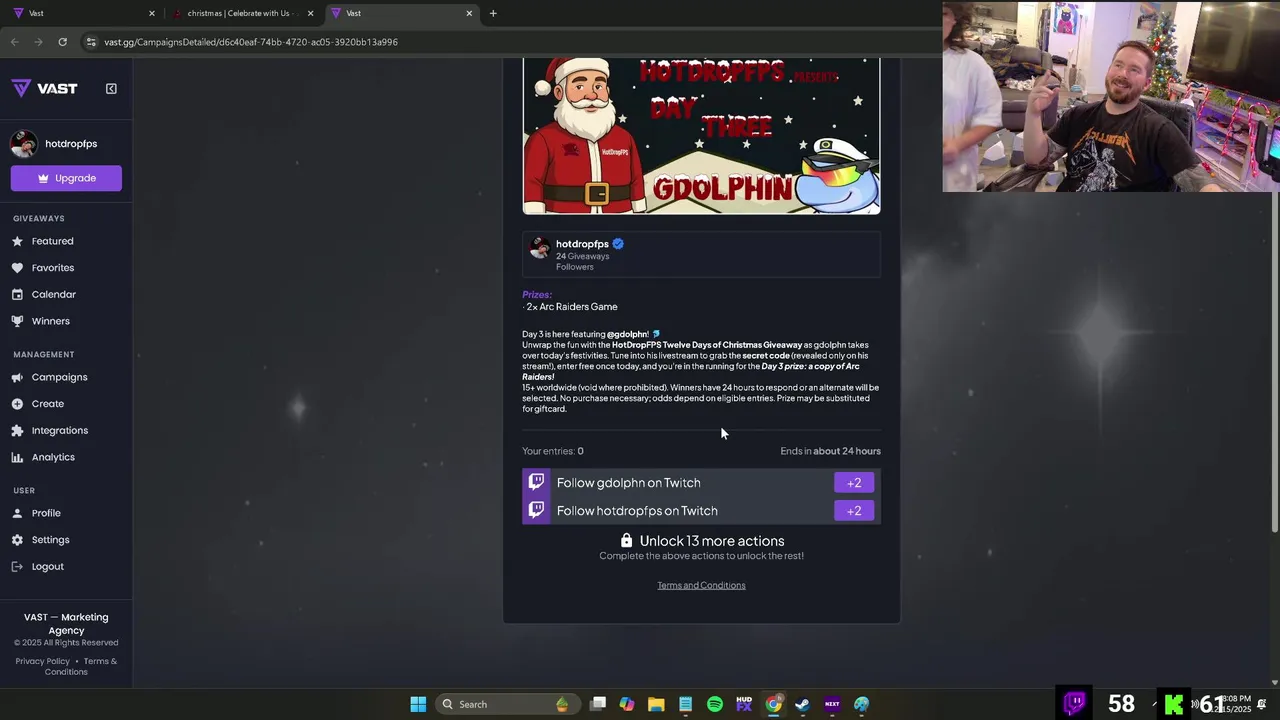Open sidebar footer Terms & Conditions link

click(x=81, y=666)
